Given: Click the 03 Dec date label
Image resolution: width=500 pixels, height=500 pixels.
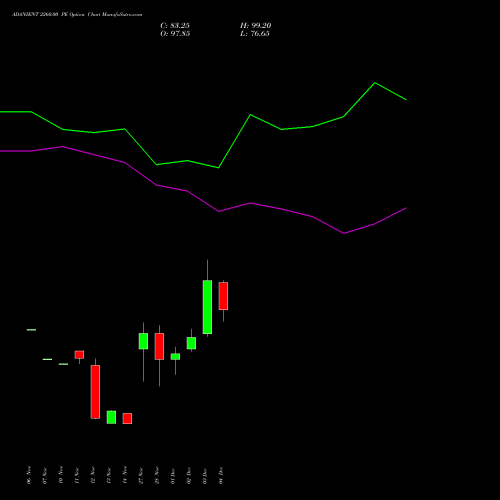Looking at the screenshot, I should 205,476.
